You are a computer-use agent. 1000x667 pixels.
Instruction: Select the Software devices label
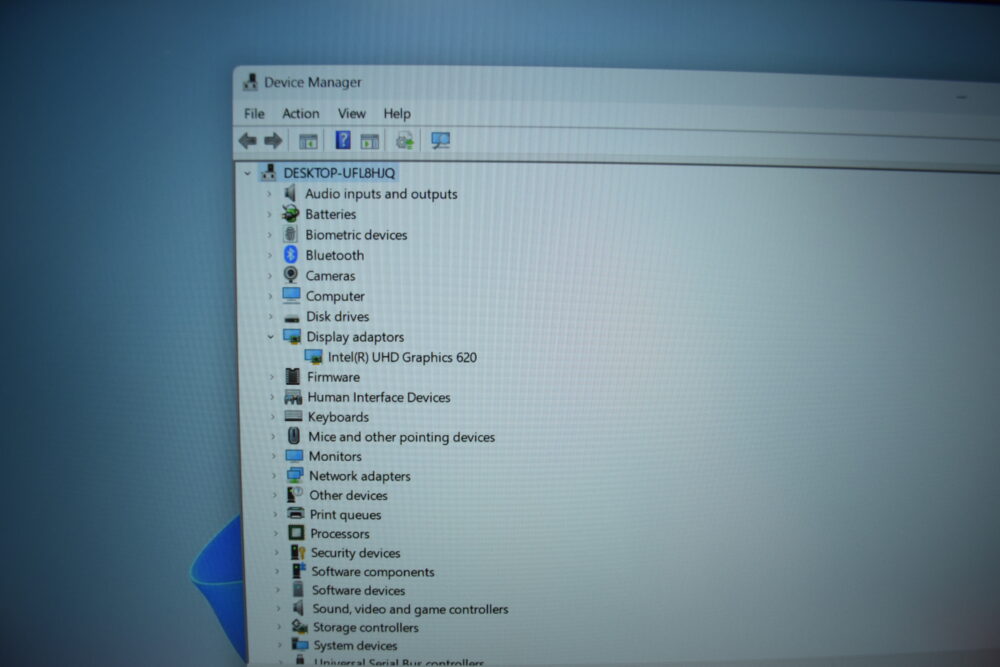(358, 590)
